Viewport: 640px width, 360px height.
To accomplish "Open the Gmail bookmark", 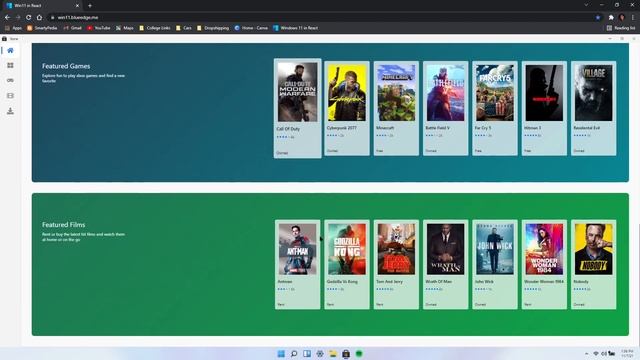I will click(x=73, y=28).
